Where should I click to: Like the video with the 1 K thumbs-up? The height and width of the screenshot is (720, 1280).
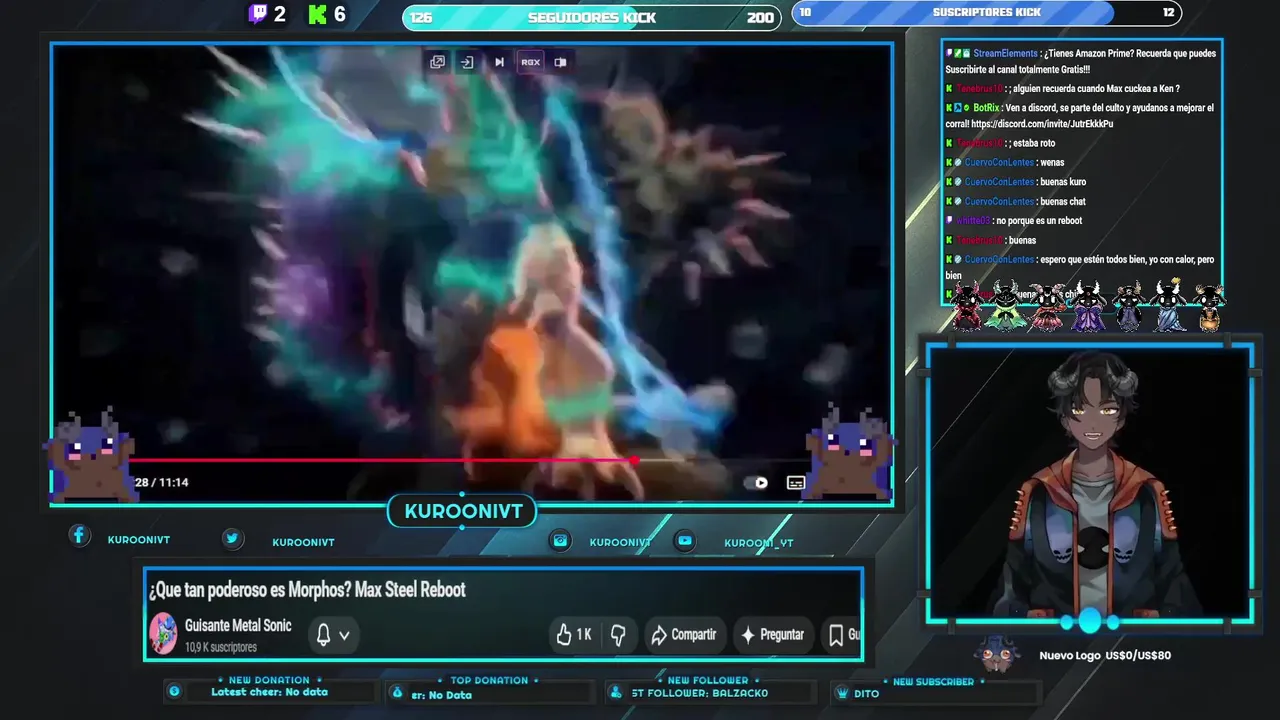pyautogui.click(x=574, y=634)
